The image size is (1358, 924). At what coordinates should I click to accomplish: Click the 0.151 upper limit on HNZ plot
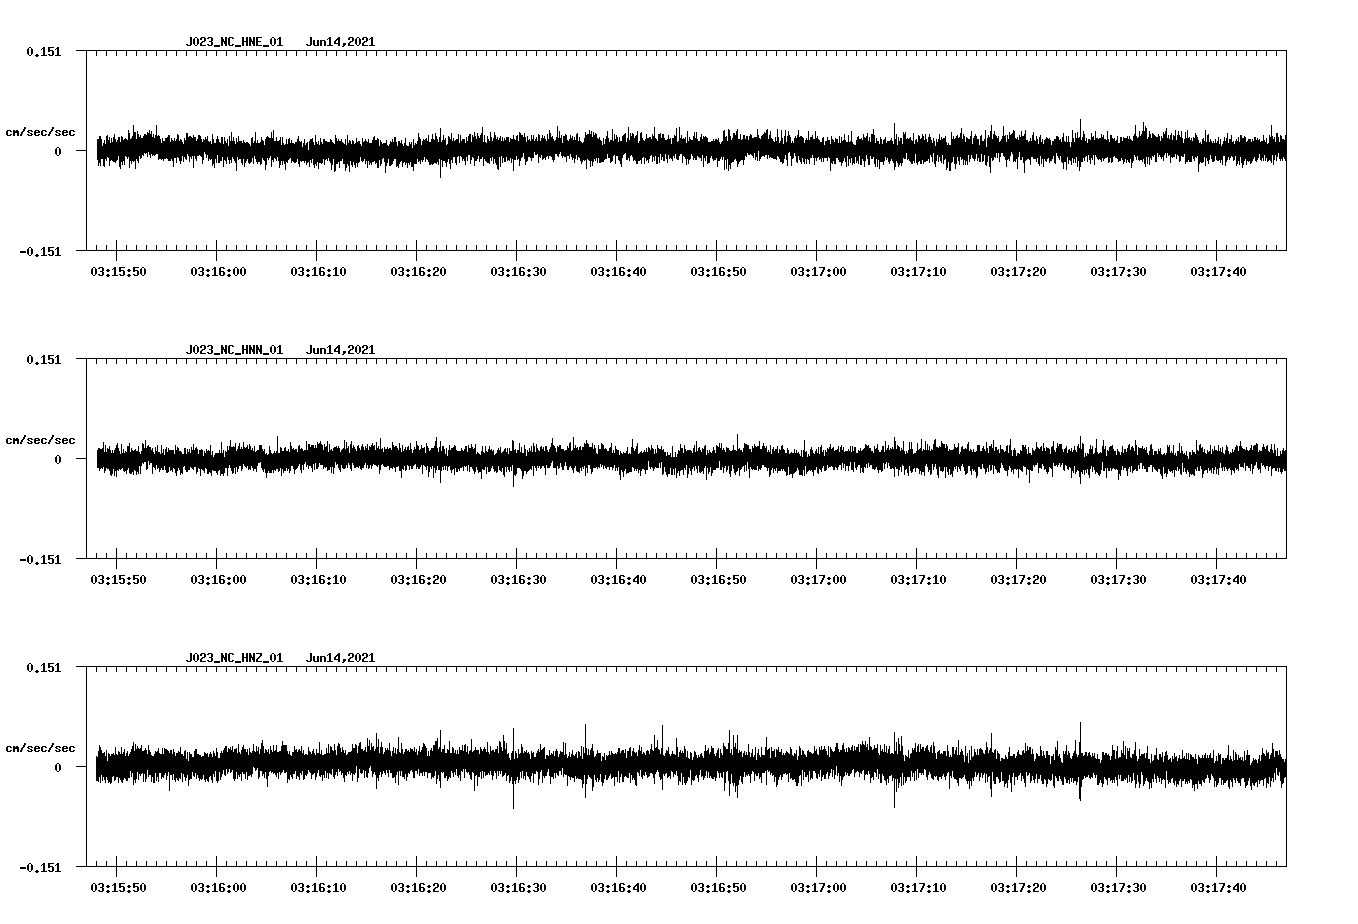[44, 667]
